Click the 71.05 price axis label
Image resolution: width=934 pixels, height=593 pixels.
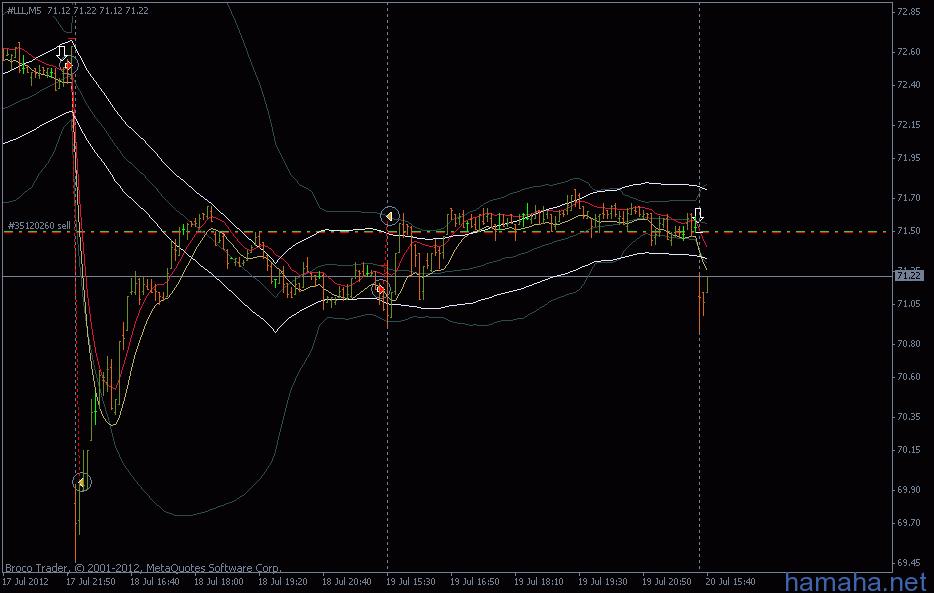pyautogui.click(x=908, y=304)
